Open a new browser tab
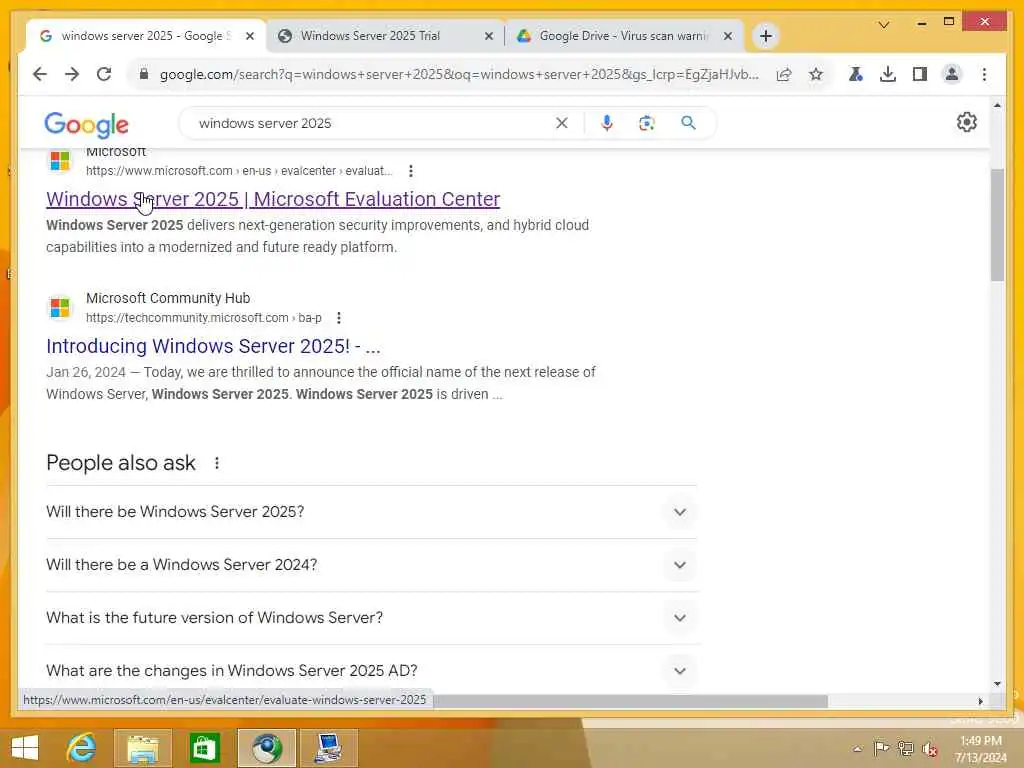This screenshot has height=768, width=1024. click(766, 36)
